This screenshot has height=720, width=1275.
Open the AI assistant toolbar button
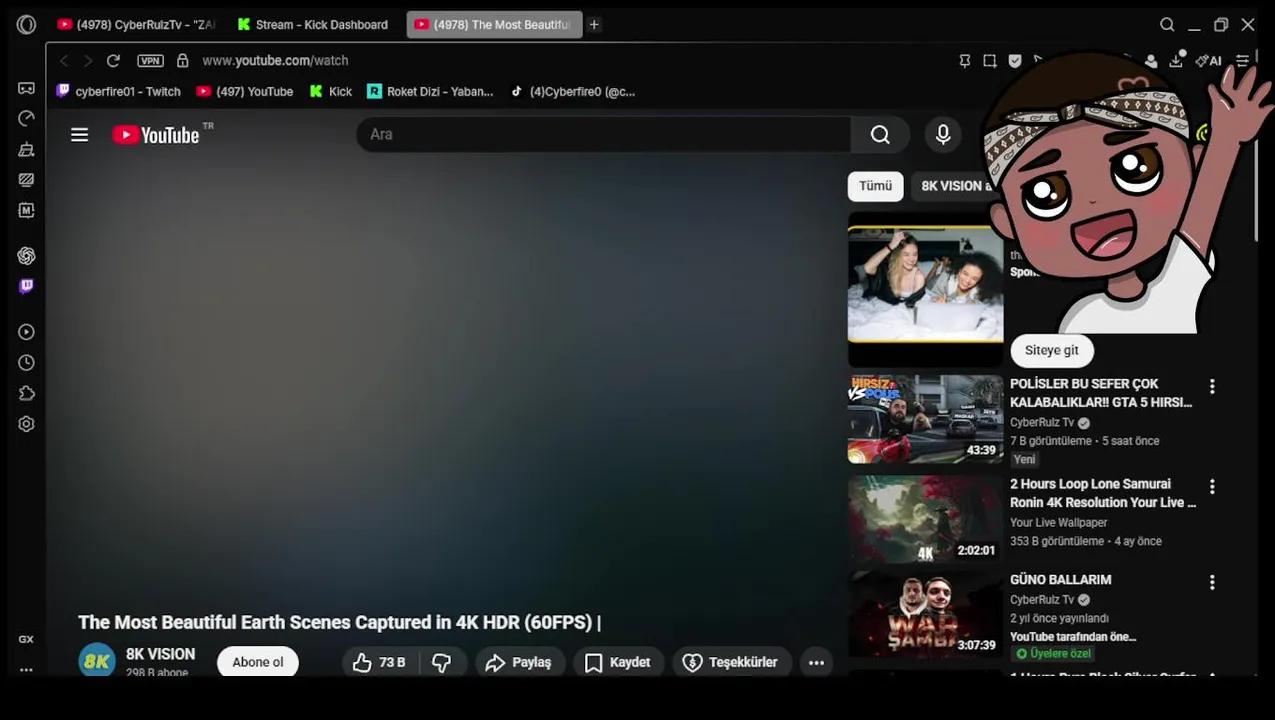click(x=1209, y=61)
